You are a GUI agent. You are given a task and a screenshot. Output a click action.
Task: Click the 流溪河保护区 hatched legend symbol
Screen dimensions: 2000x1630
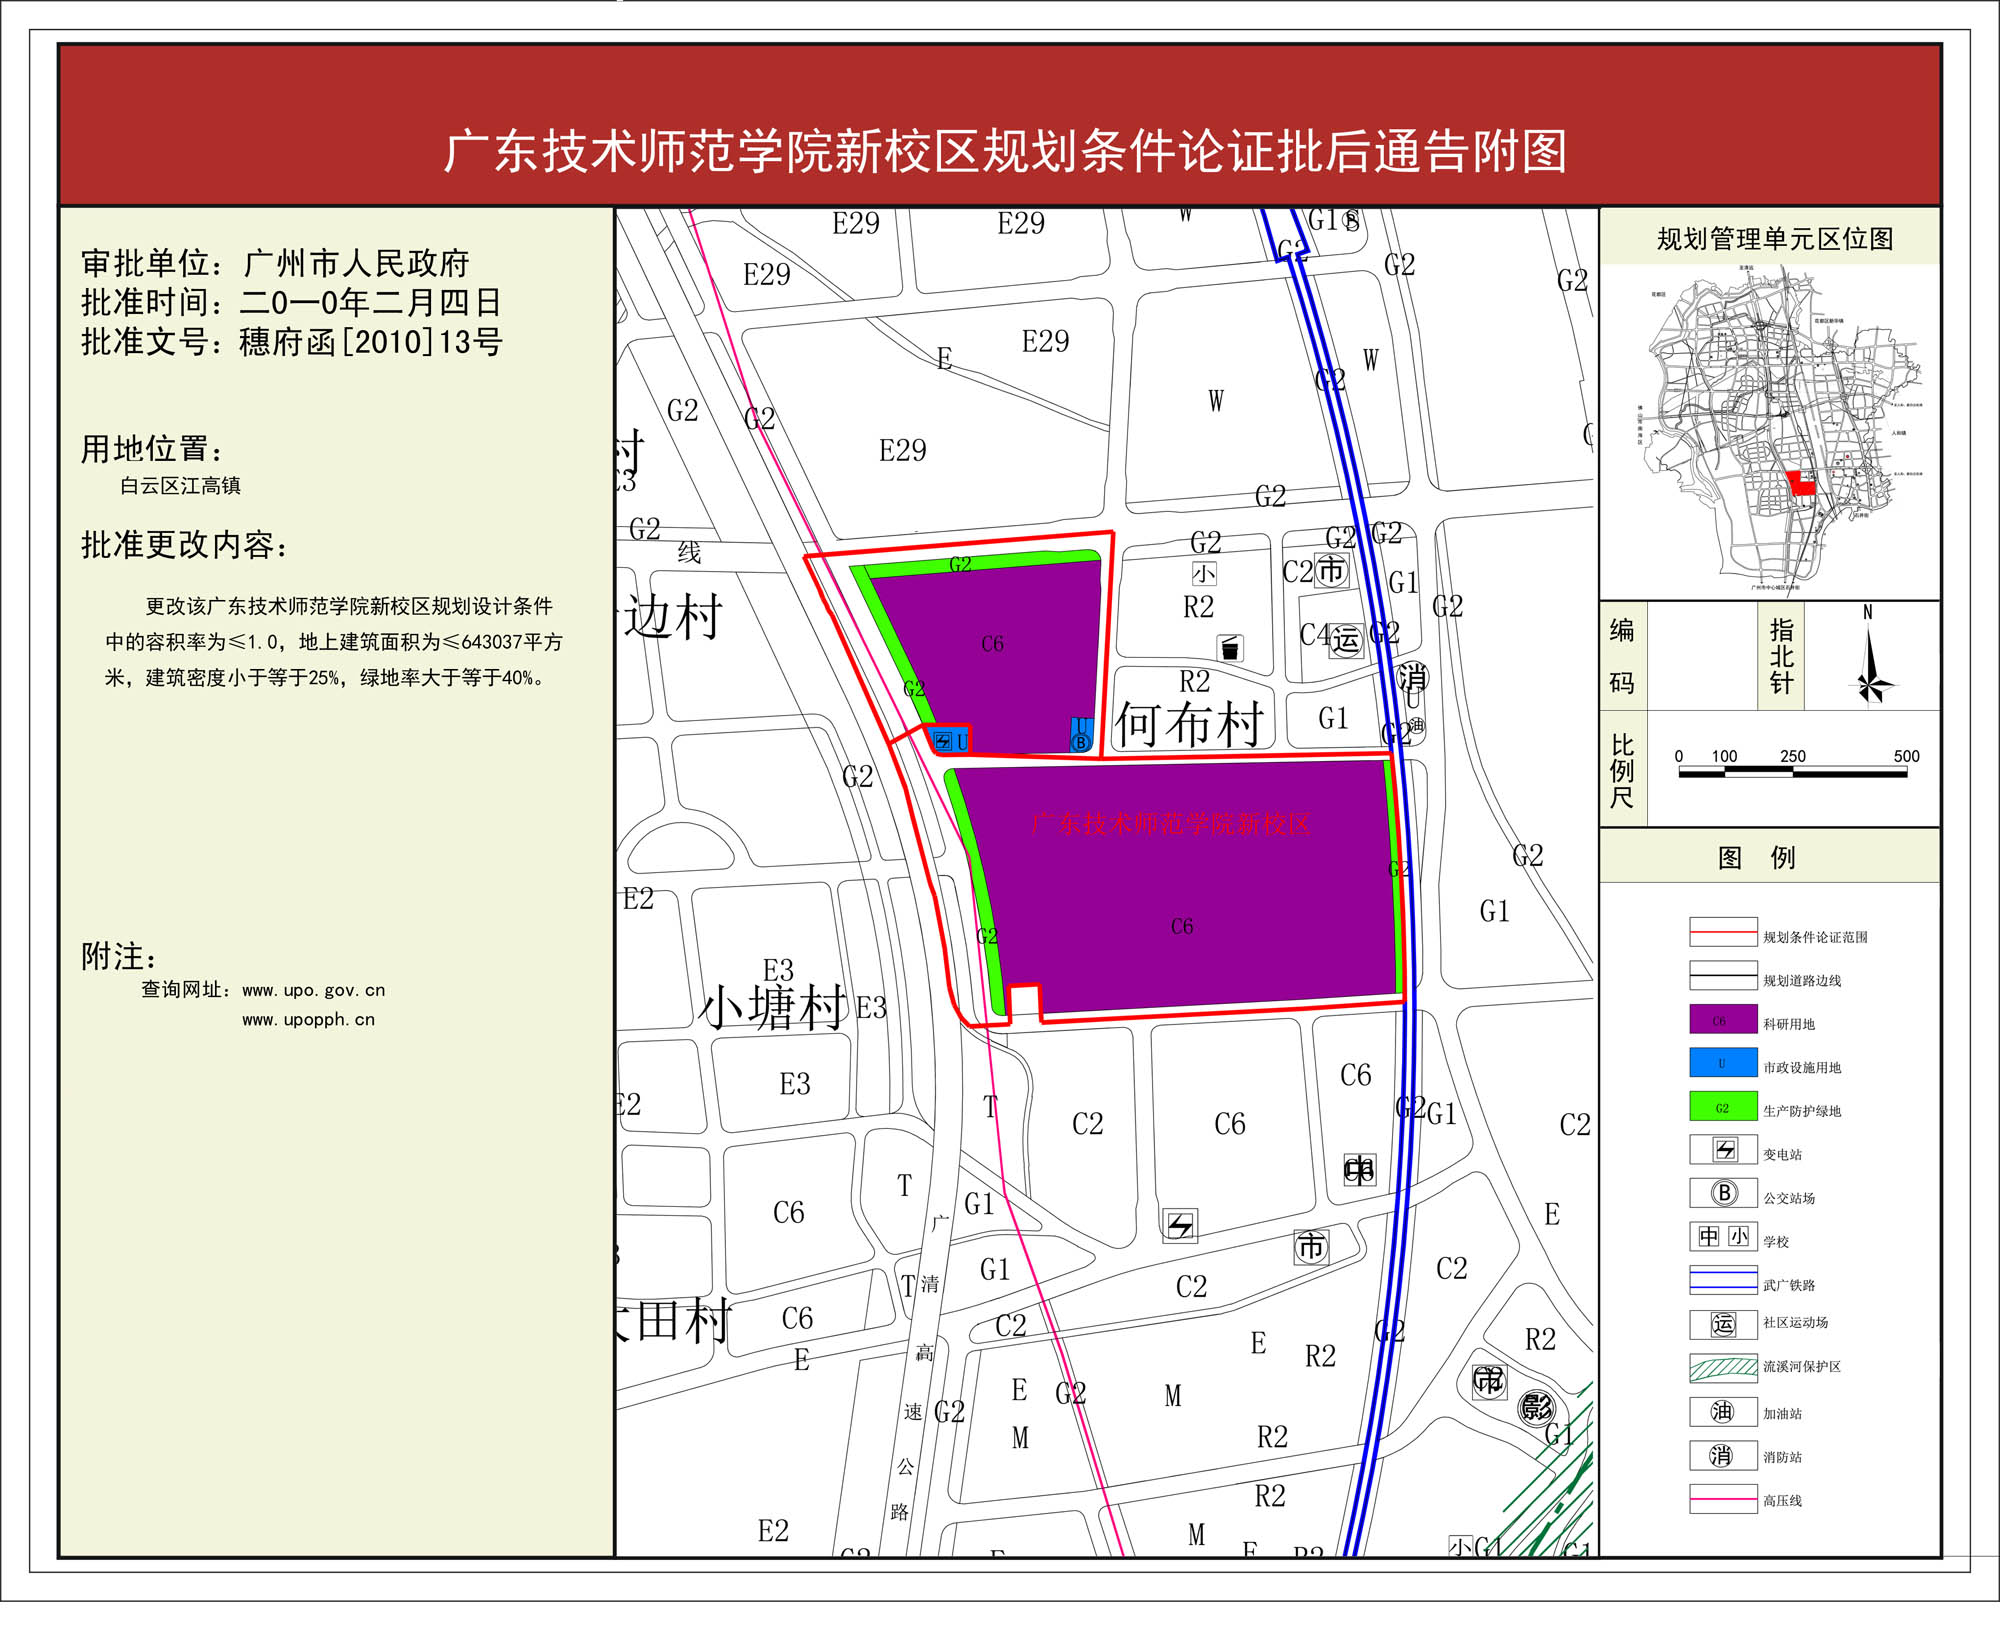1723,1367
